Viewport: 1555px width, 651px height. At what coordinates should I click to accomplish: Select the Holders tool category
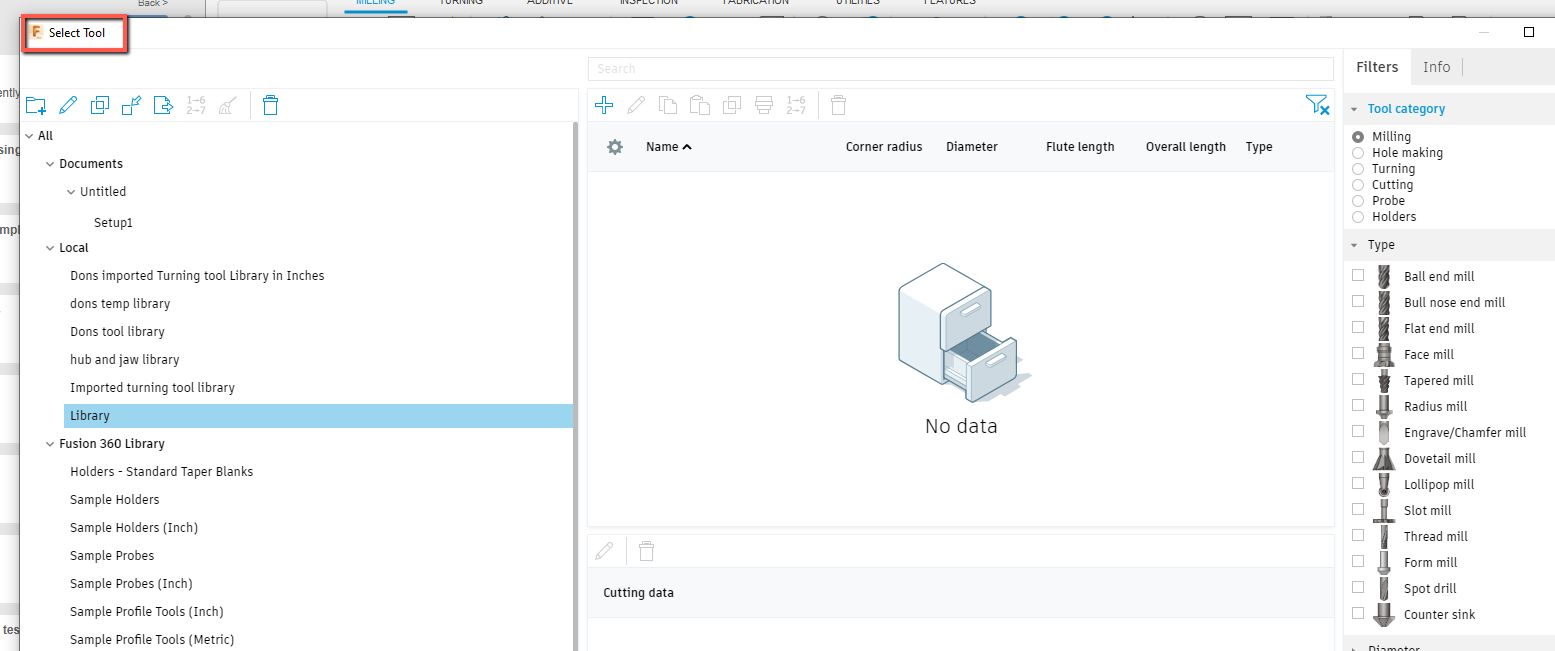pos(1357,217)
